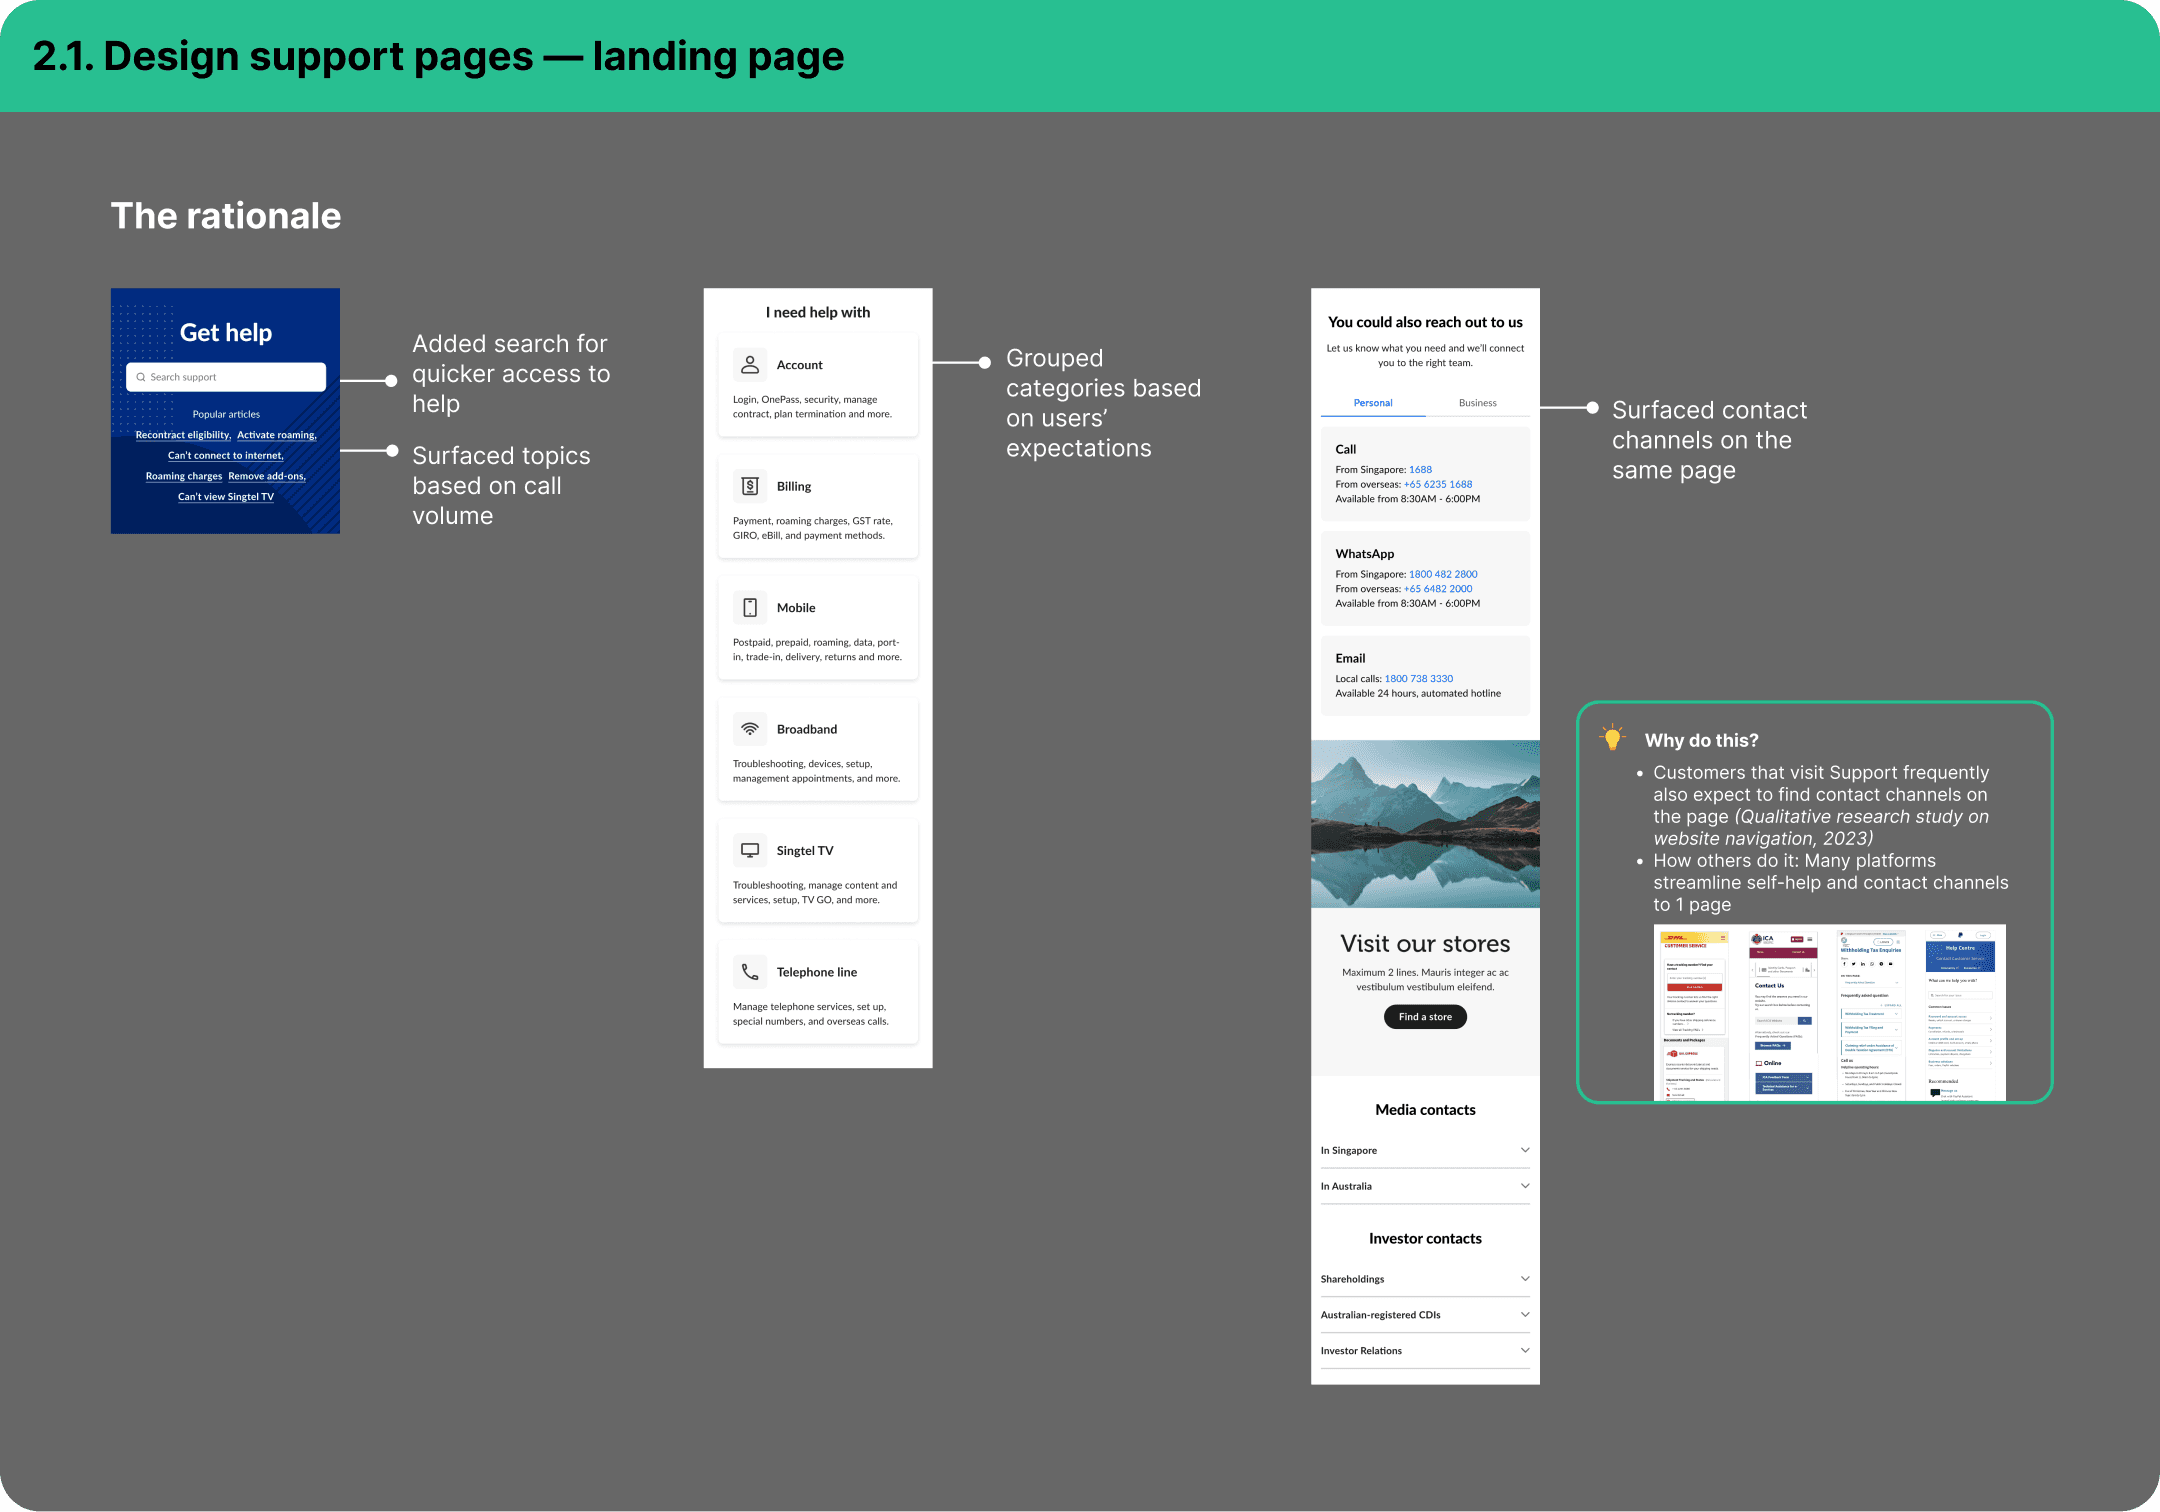
Task: Expand the In Australia accordion
Action: (x=1525, y=1186)
